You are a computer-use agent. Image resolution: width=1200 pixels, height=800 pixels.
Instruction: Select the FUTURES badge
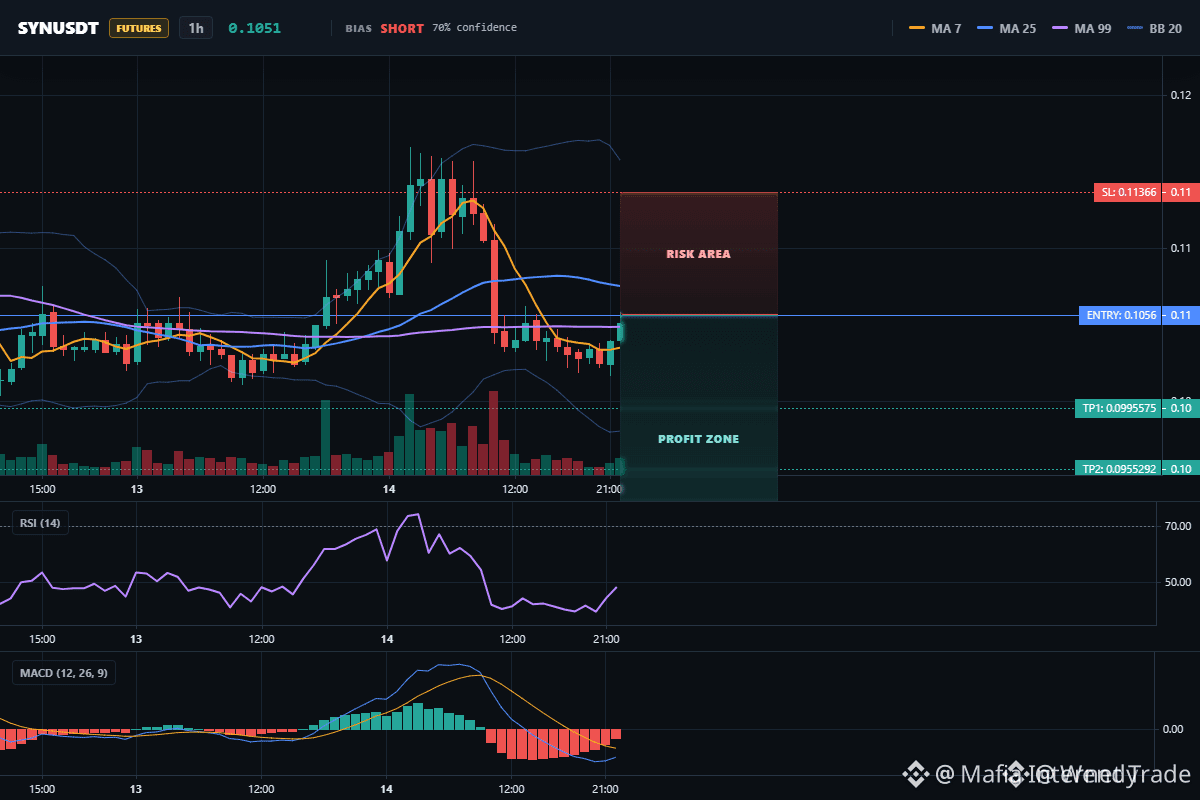(139, 28)
